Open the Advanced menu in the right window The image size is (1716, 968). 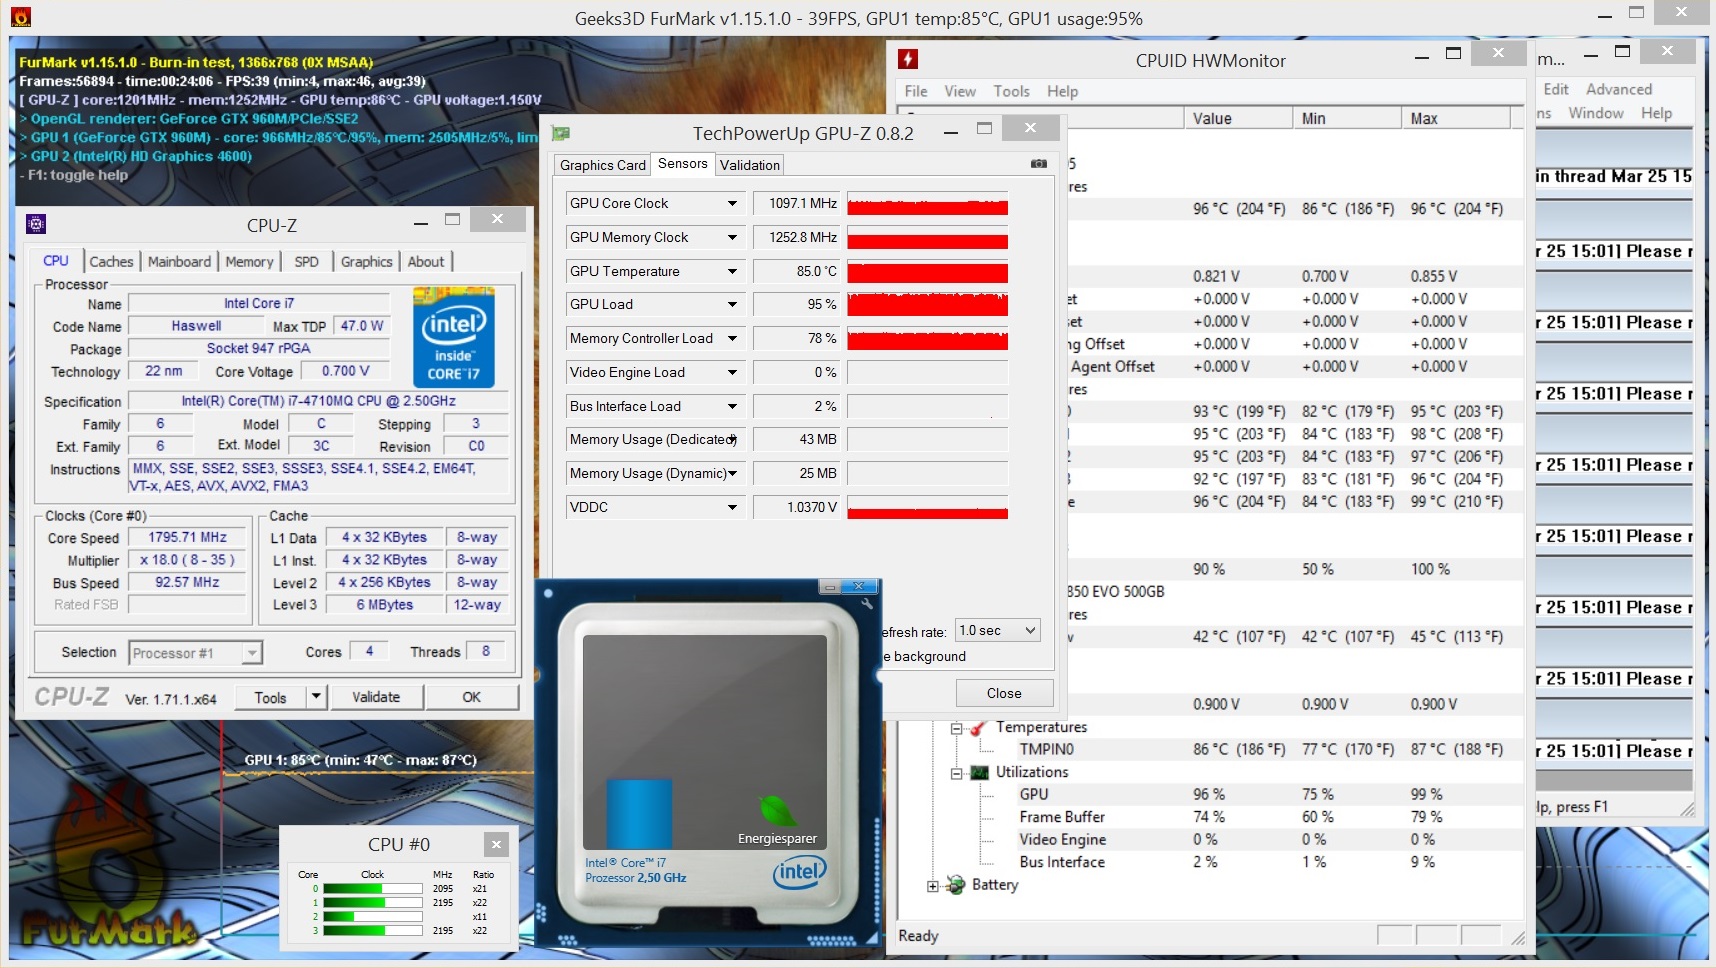coord(1619,89)
